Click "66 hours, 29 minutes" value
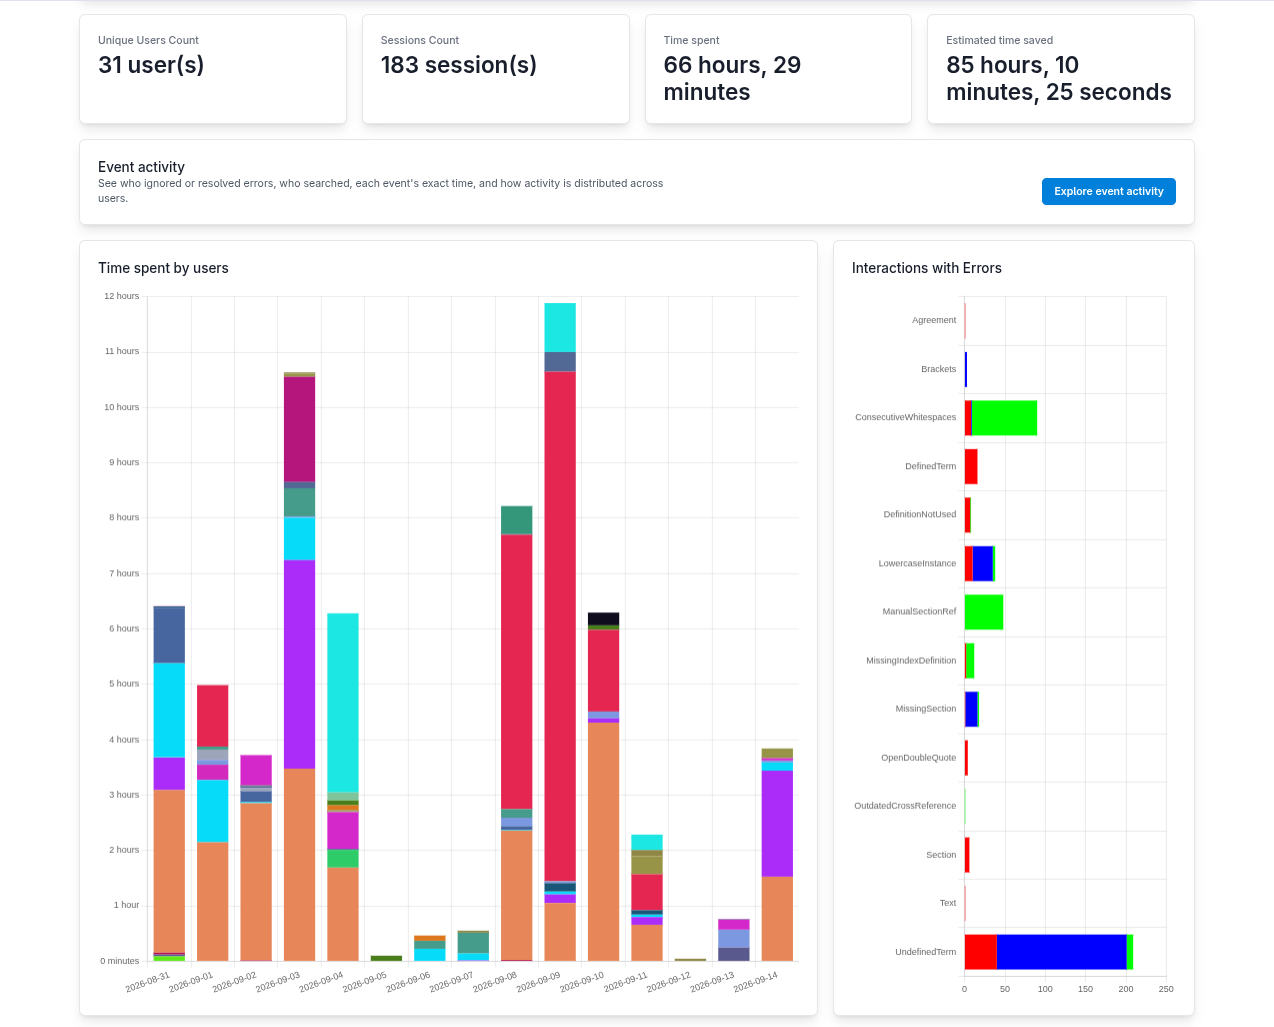 [x=732, y=78]
